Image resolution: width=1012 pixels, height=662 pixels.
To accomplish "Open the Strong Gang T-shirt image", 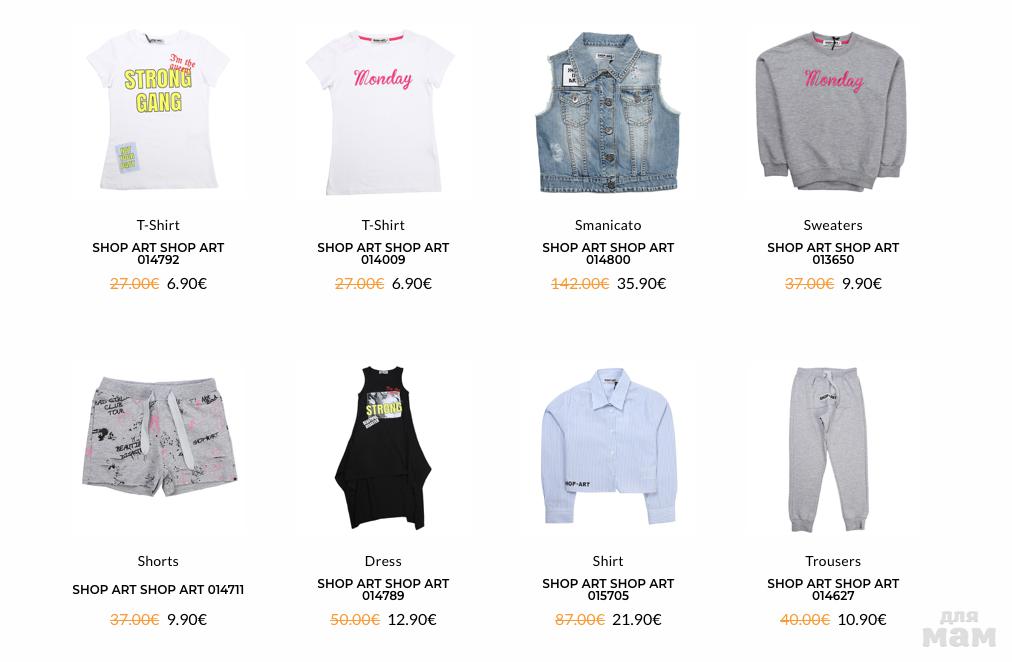I will [x=158, y=110].
